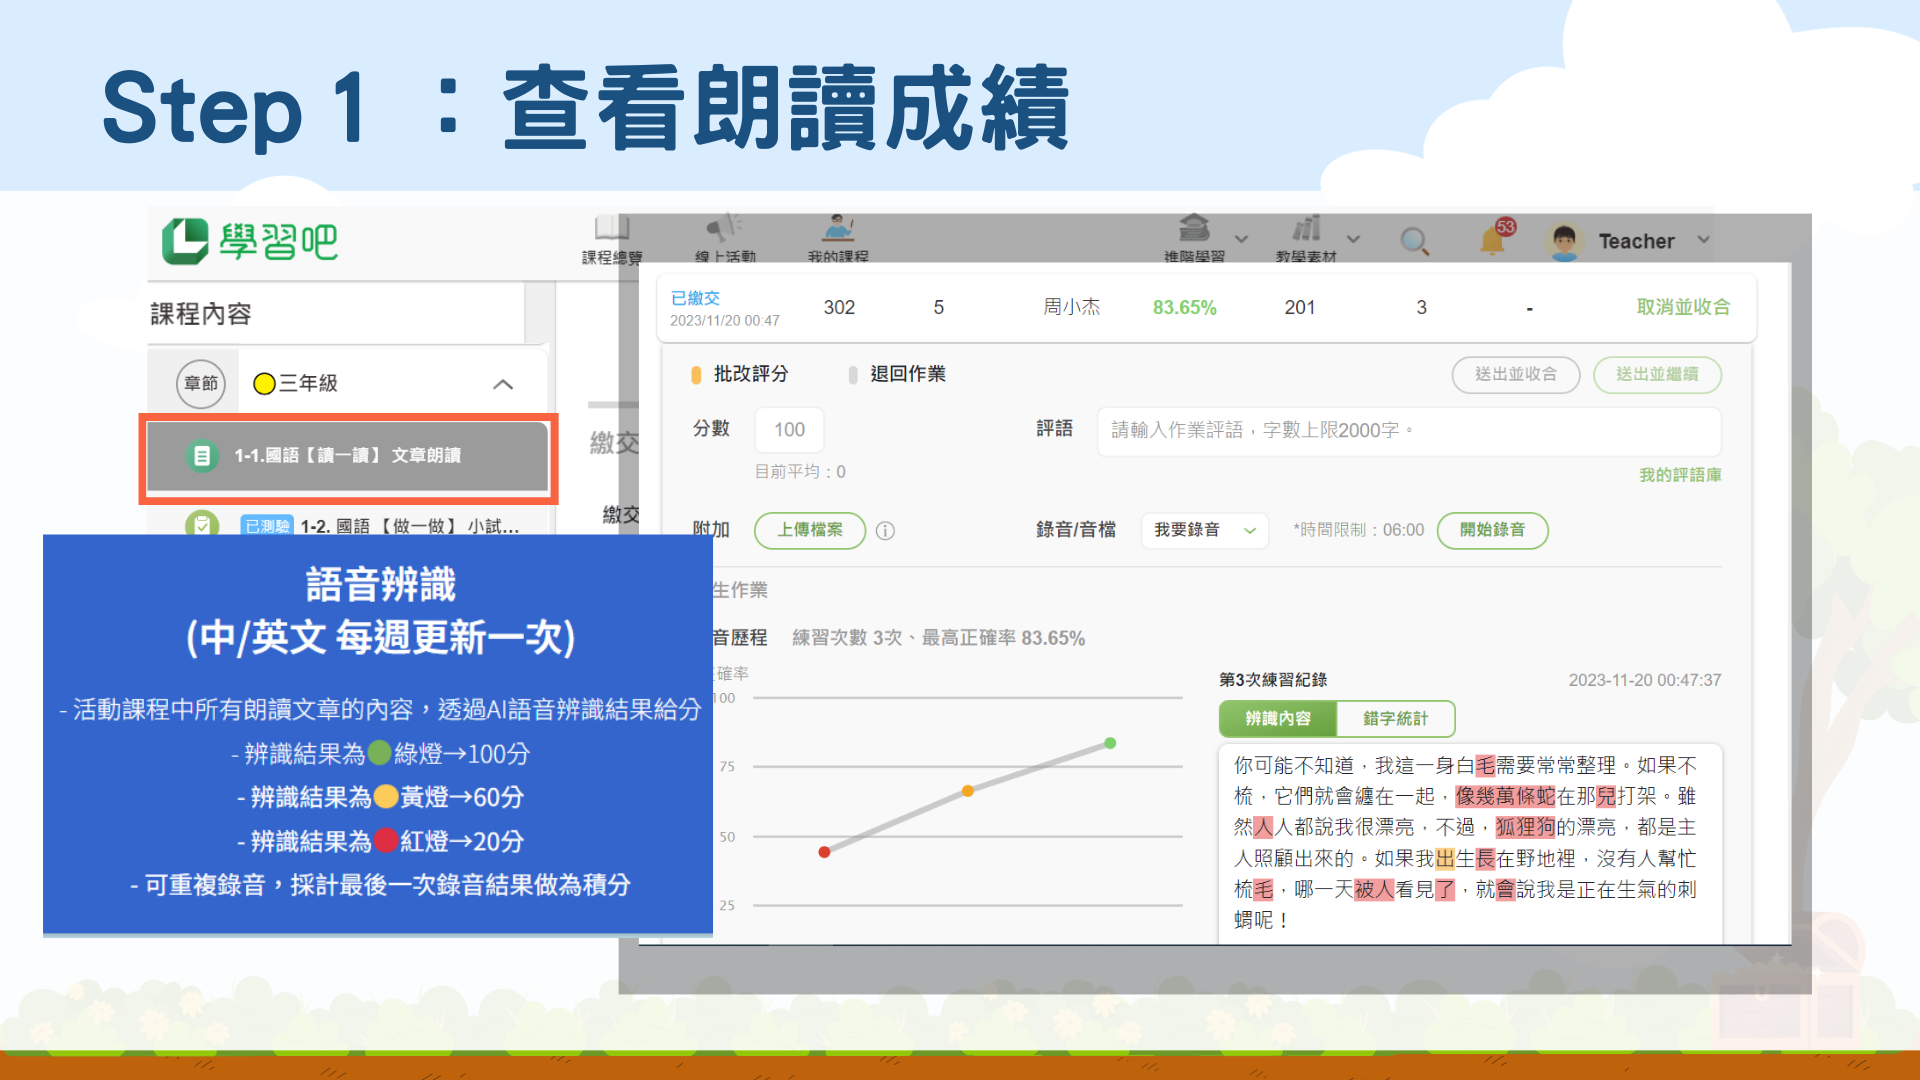Click the 學習吧 logo

click(x=250, y=241)
